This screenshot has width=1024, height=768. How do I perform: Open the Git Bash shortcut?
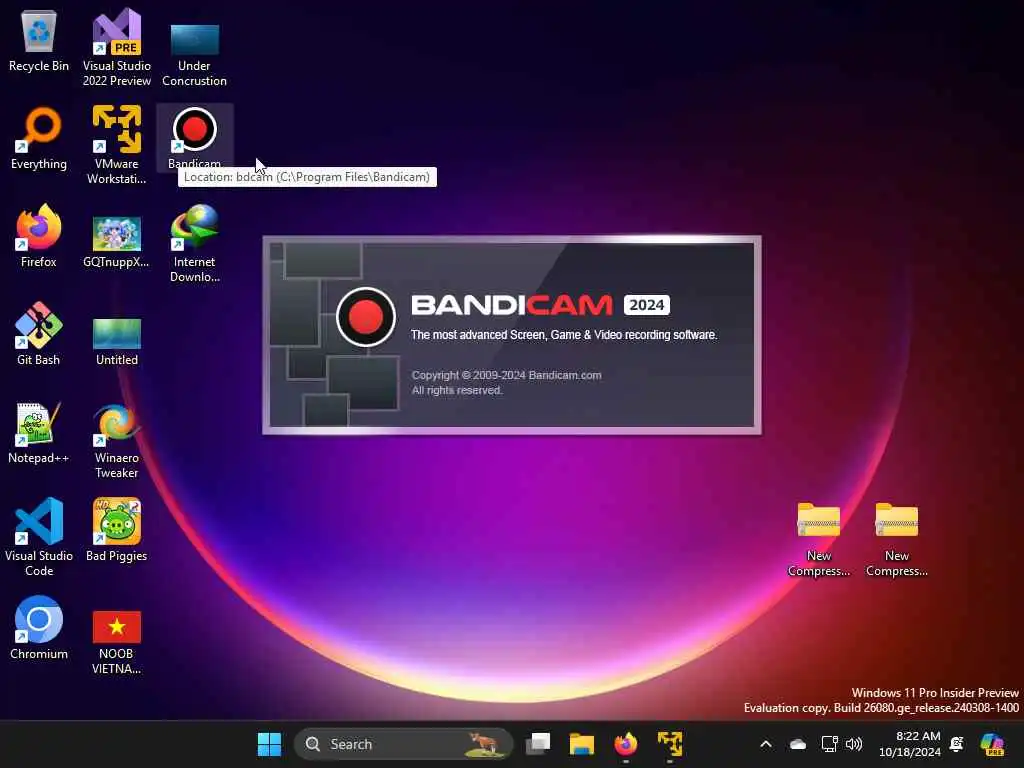[x=39, y=334]
